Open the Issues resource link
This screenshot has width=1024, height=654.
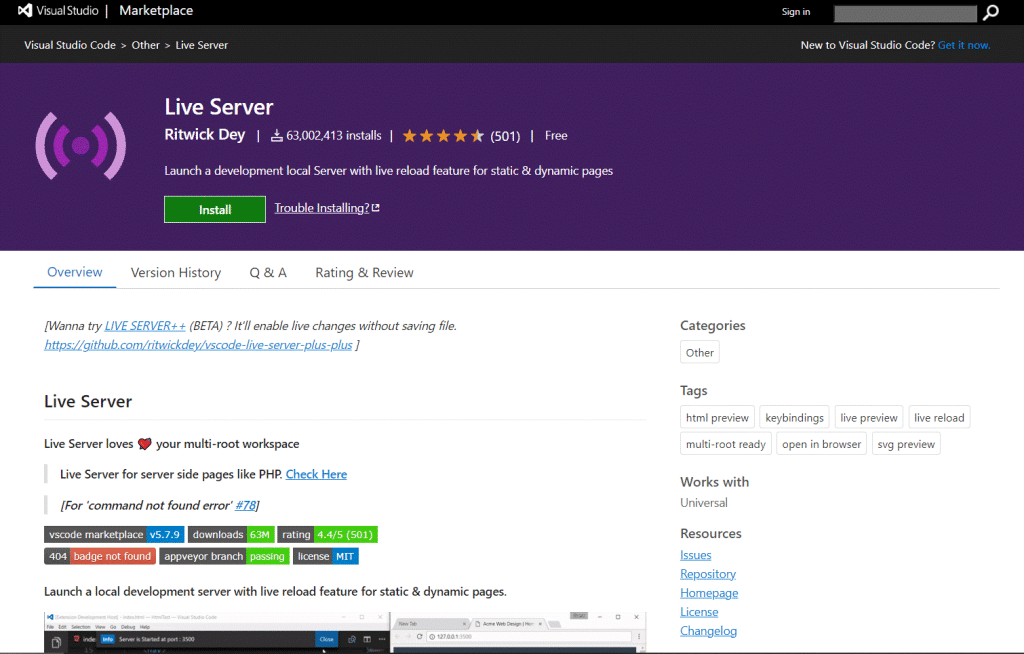[x=696, y=555]
